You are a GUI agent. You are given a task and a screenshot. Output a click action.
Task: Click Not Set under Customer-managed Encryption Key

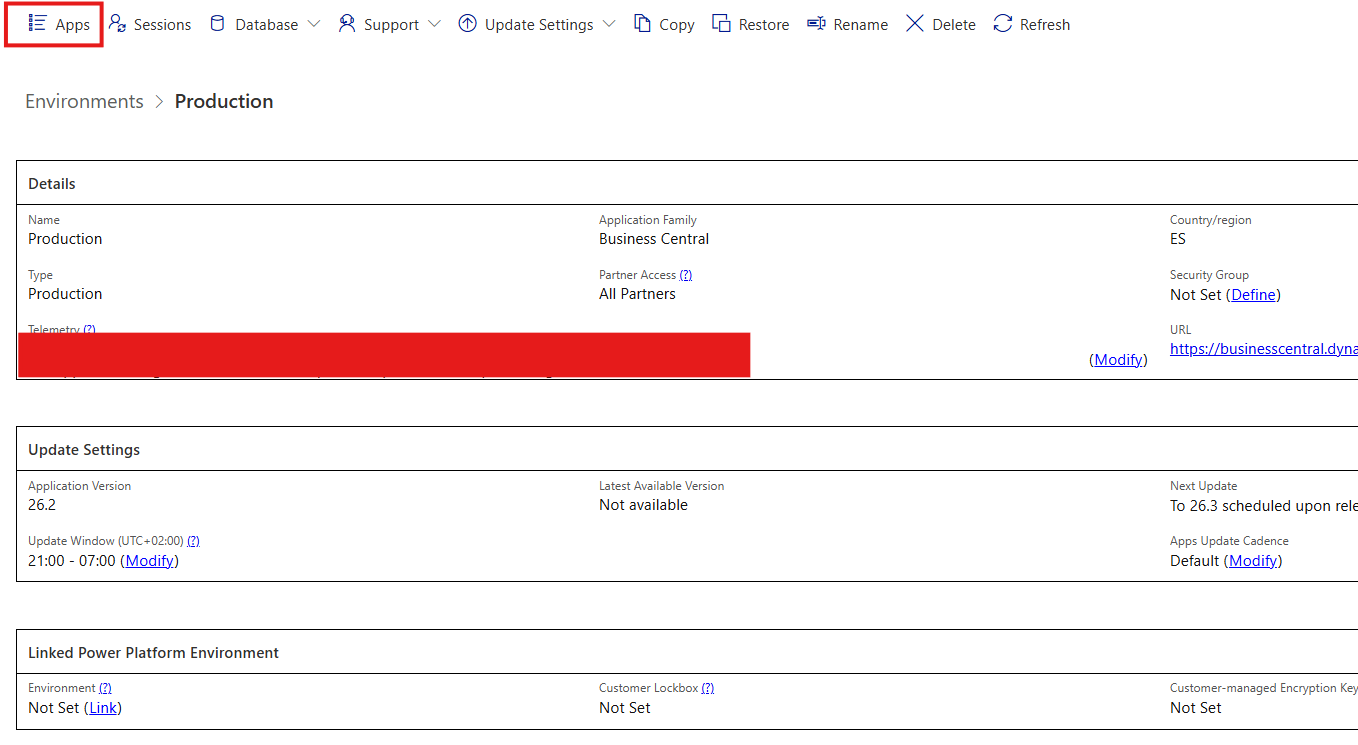click(x=1196, y=708)
